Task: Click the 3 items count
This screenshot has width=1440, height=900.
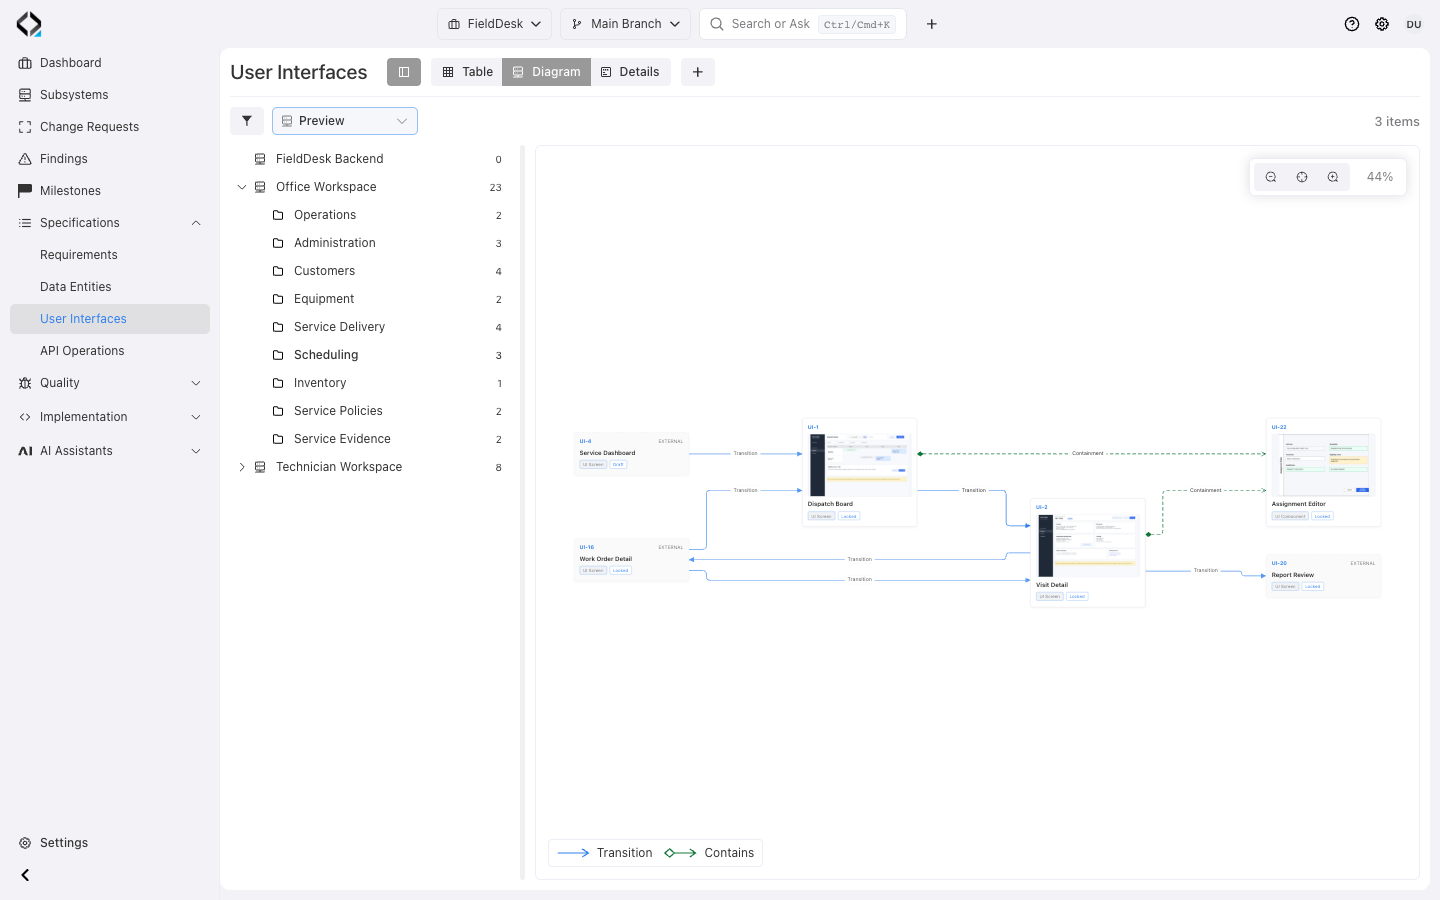Action: (1397, 122)
